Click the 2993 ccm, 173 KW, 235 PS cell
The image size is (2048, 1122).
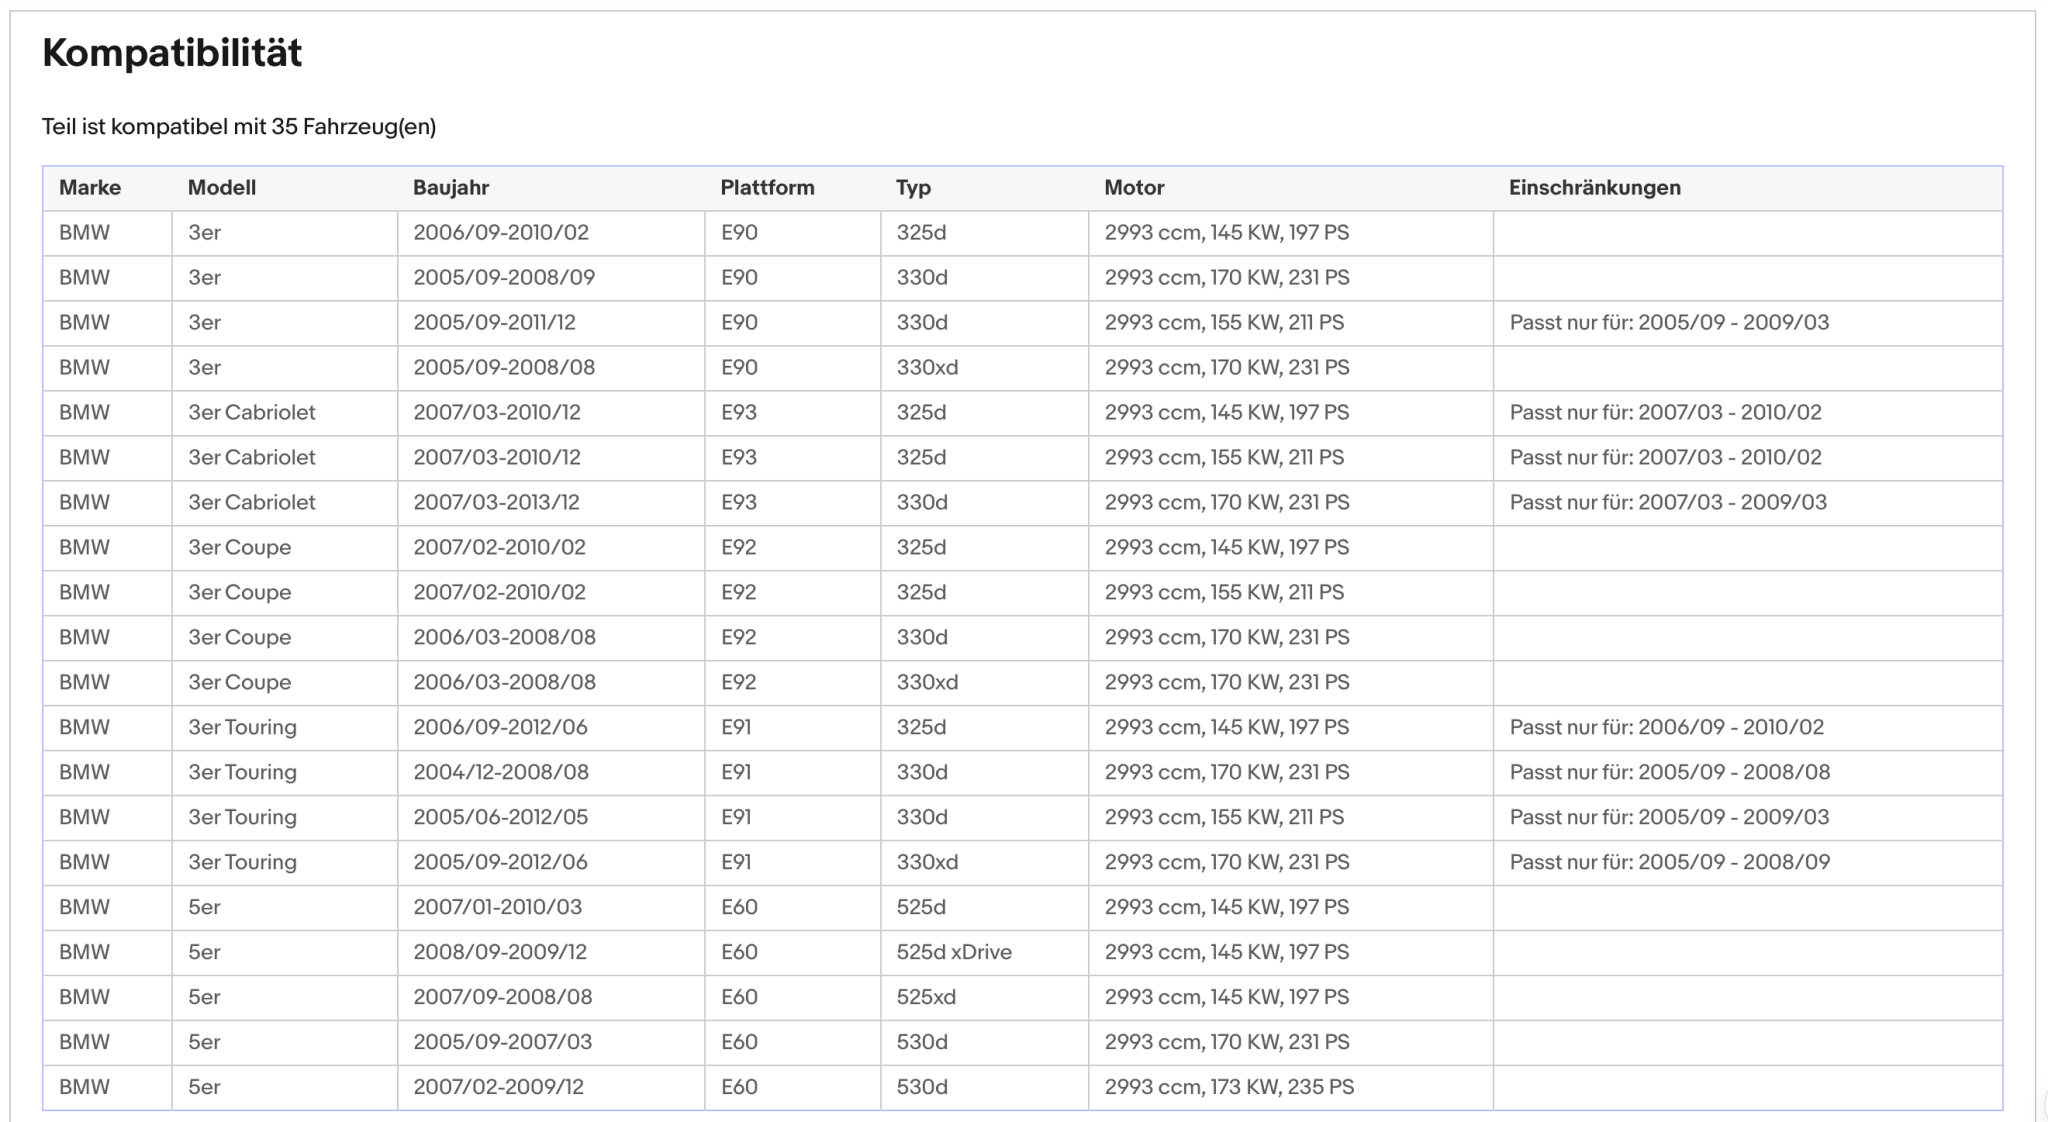click(1229, 1087)
